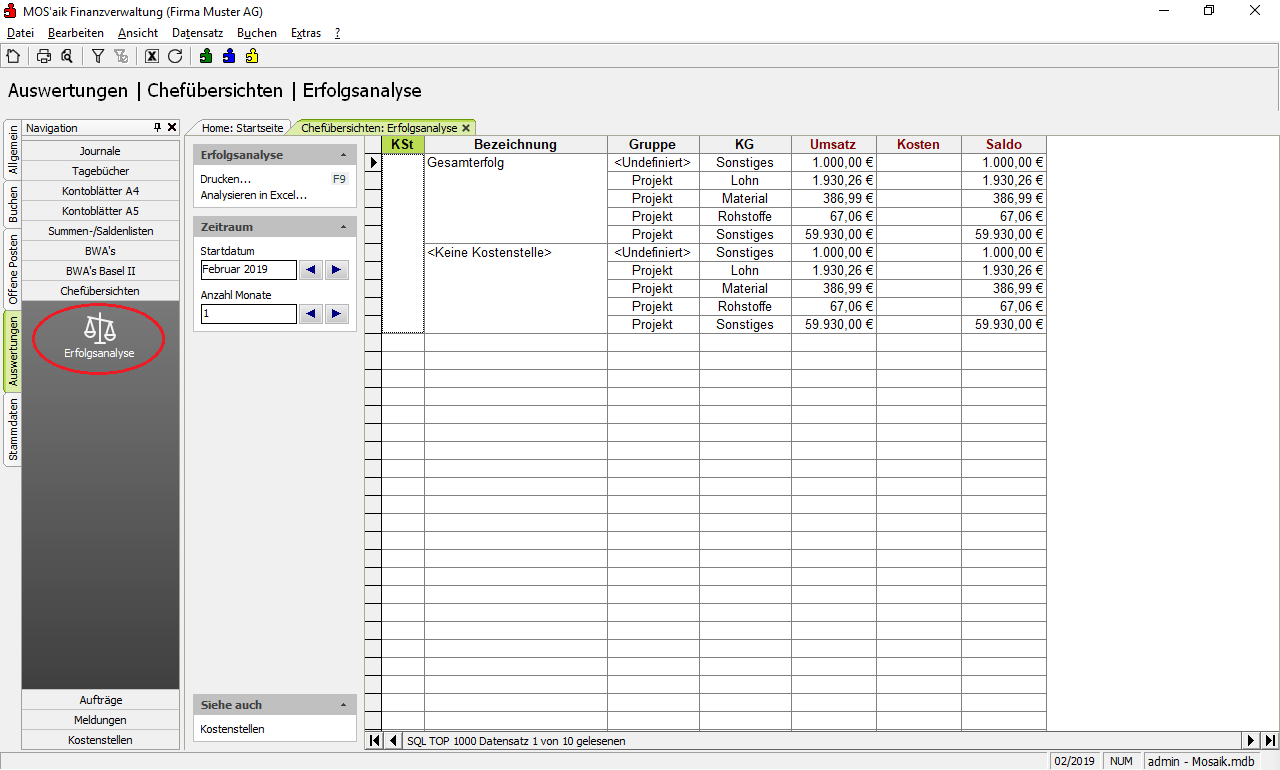The image size is (1280, 770).
Task: Click the Excel export icon in the toolbar
Action: tap(152, 56)
